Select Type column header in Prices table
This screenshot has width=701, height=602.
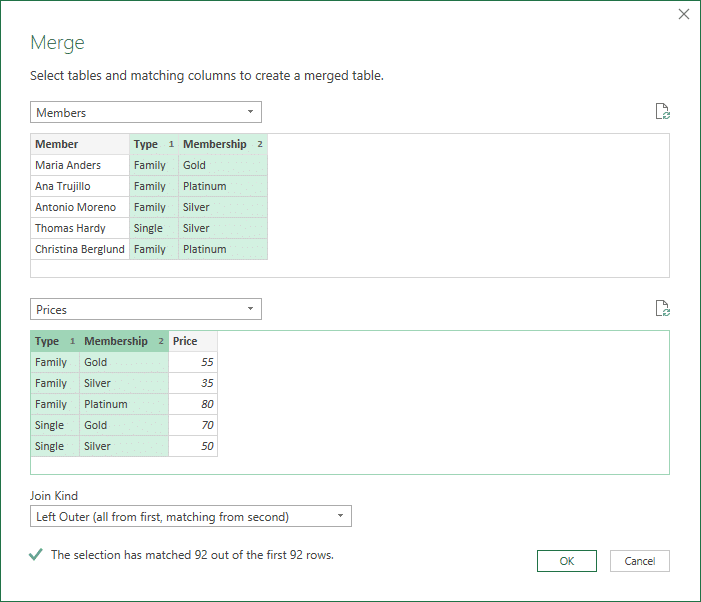55,341
